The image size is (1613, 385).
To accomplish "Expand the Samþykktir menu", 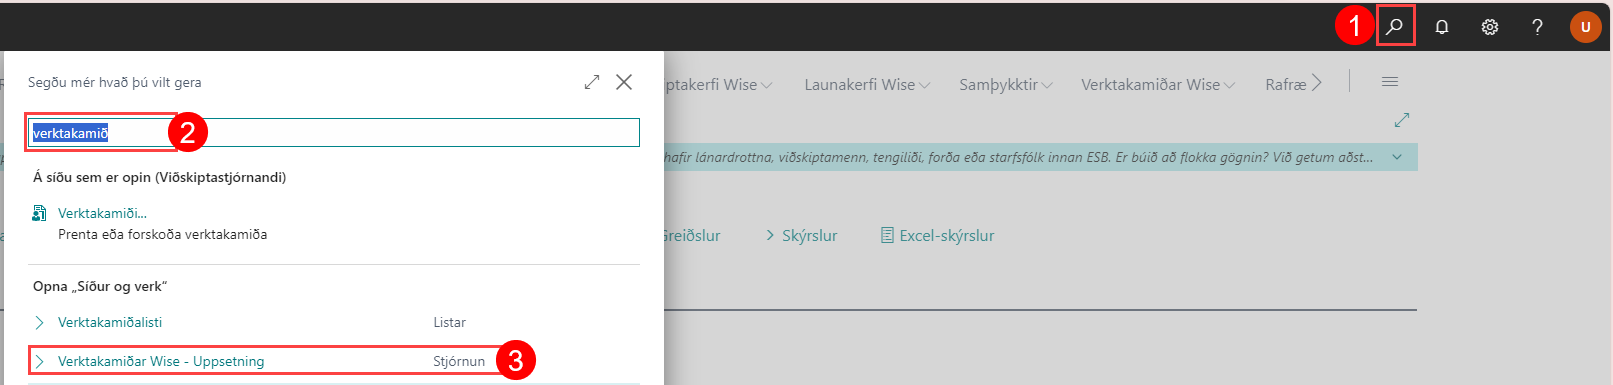I will click(x=1006, y=85).
